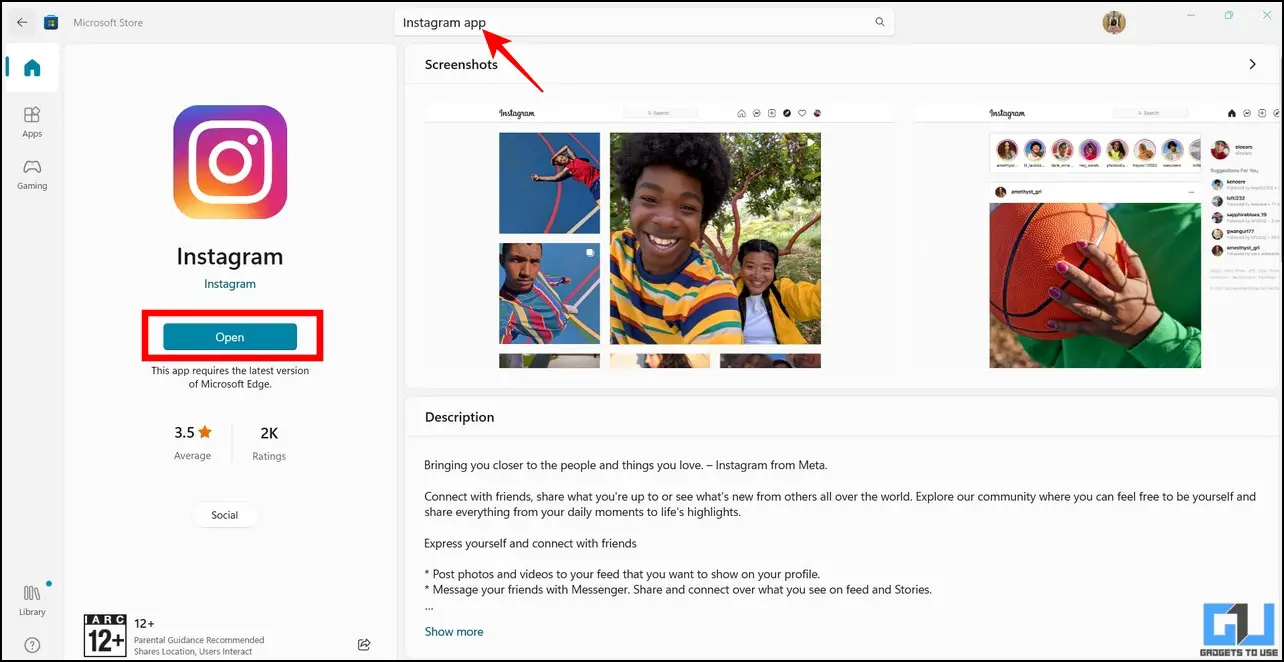The image size is (1284, 662).
Task: Open the second screenshot with the basketball
Action: (x=1097, y=235)
